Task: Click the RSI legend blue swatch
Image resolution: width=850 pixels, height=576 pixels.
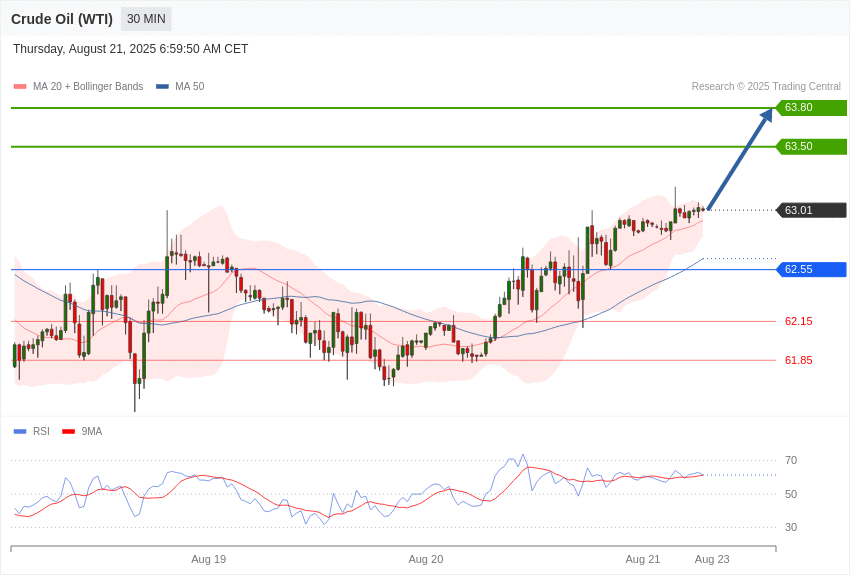Action: point(20,432)
